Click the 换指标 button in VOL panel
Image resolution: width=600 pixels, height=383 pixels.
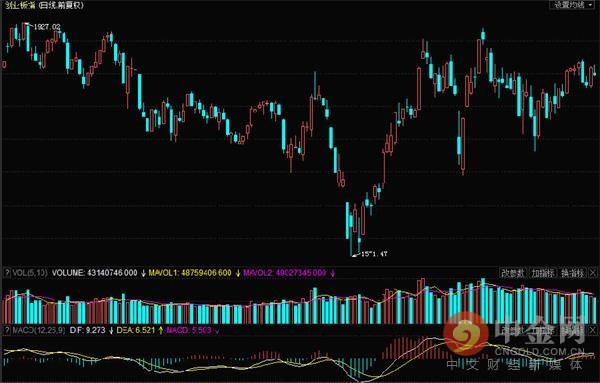[572, 273]
